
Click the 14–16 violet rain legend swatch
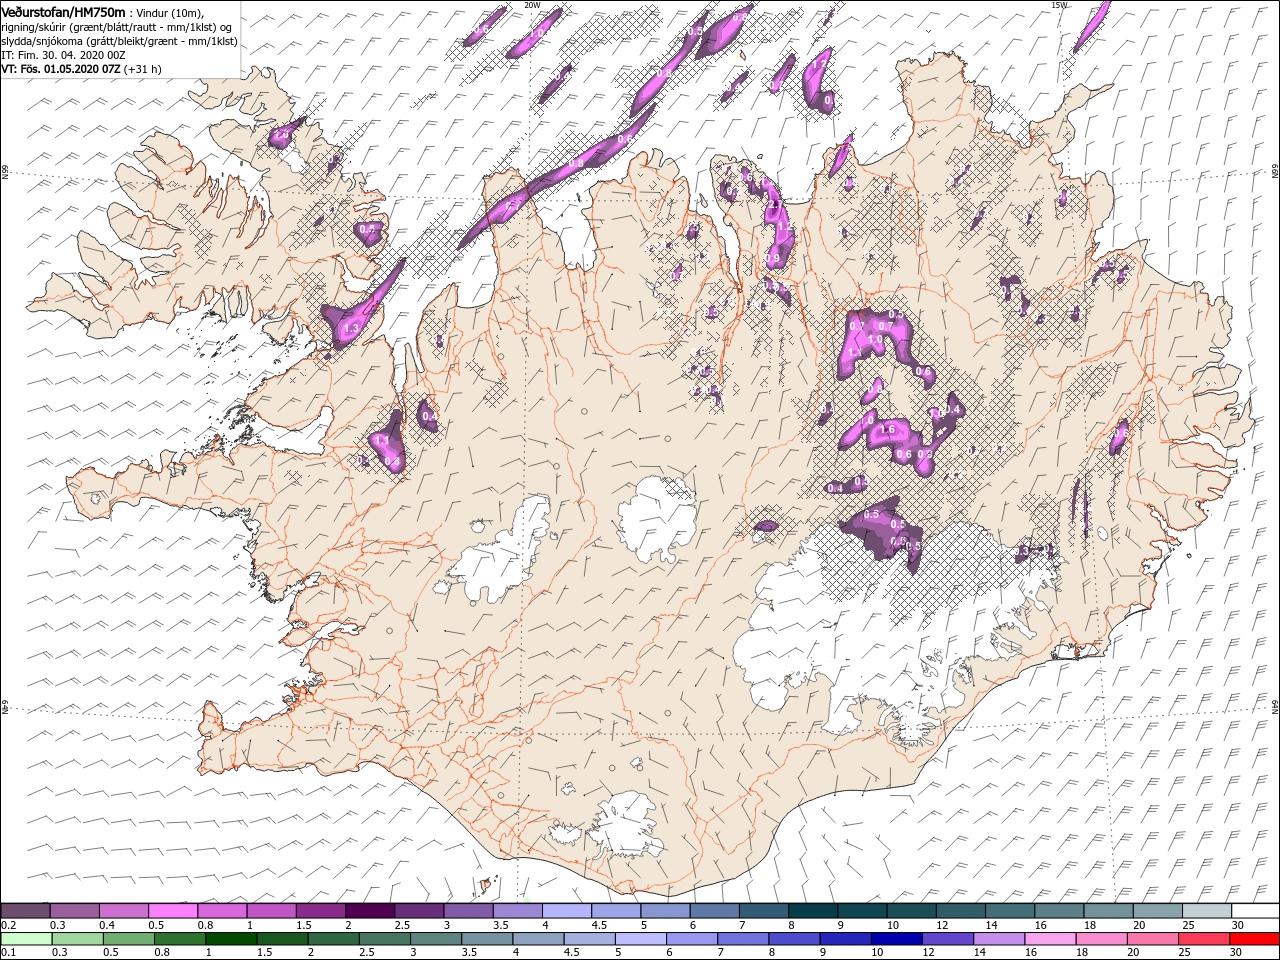click(998, 939)
